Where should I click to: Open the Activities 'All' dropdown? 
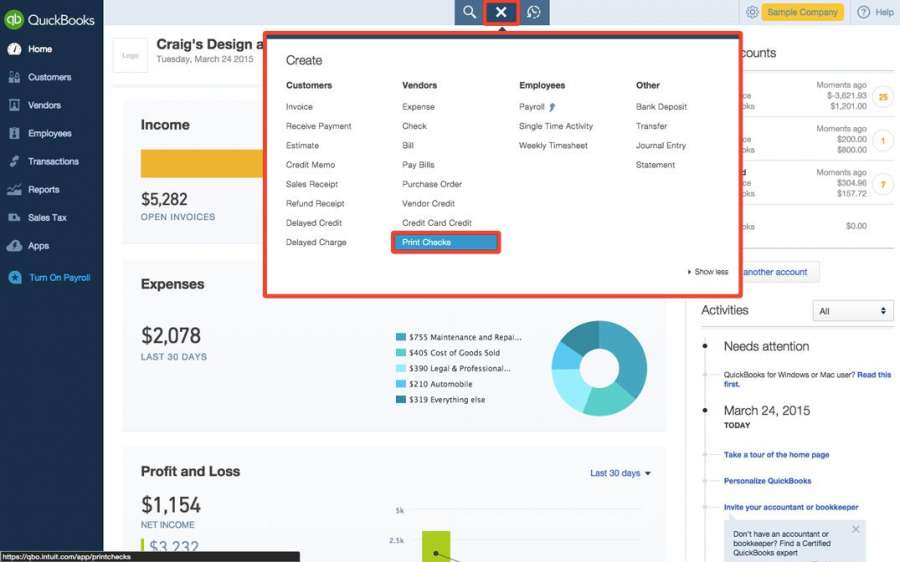pos(853,311)
